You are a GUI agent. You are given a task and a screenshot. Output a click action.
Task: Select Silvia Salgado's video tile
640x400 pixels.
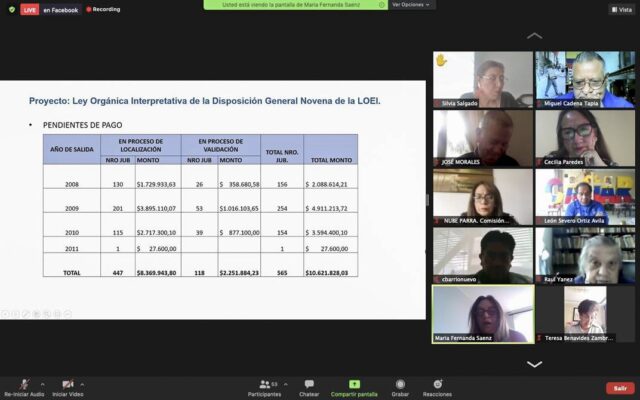[x=482, y=80]
